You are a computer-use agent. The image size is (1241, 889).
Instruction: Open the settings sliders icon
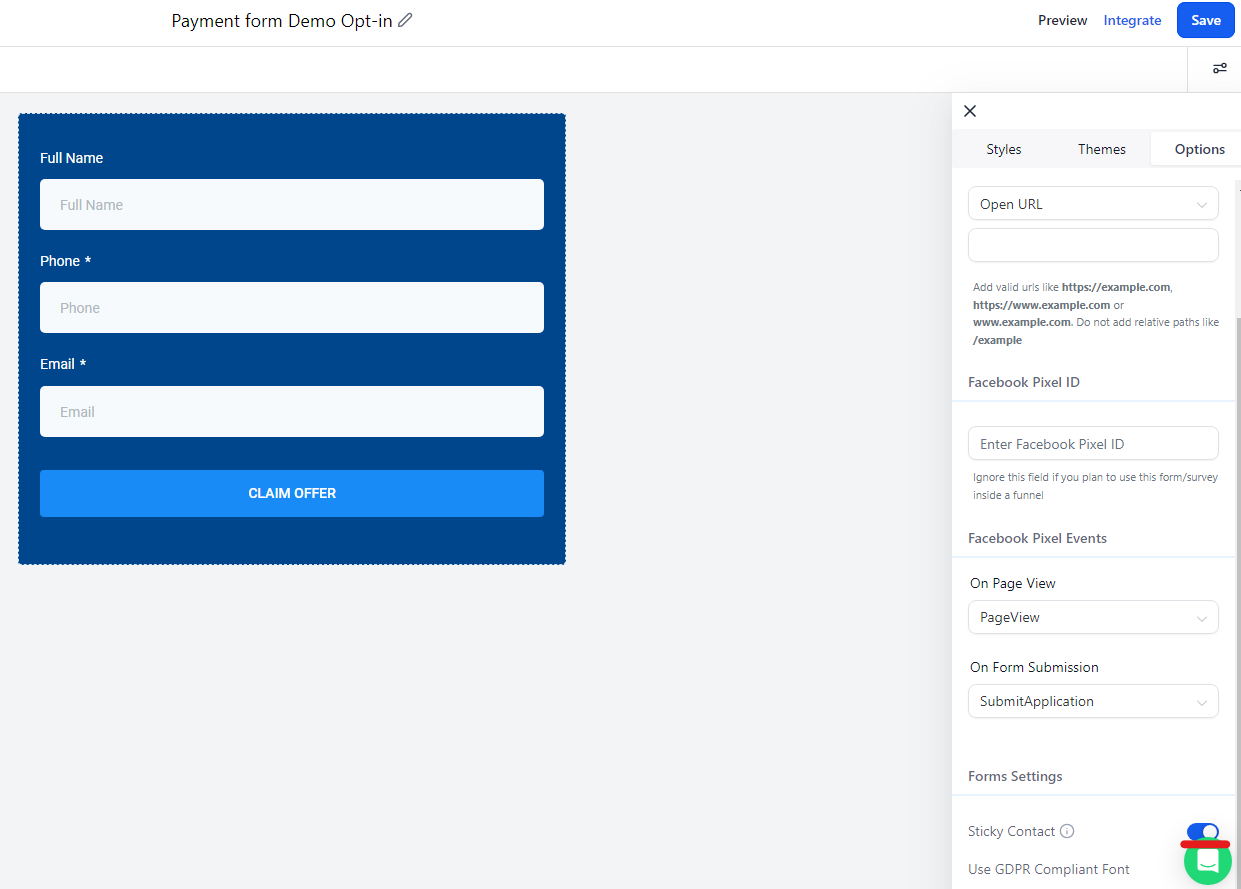click(x=1219, y=69)
